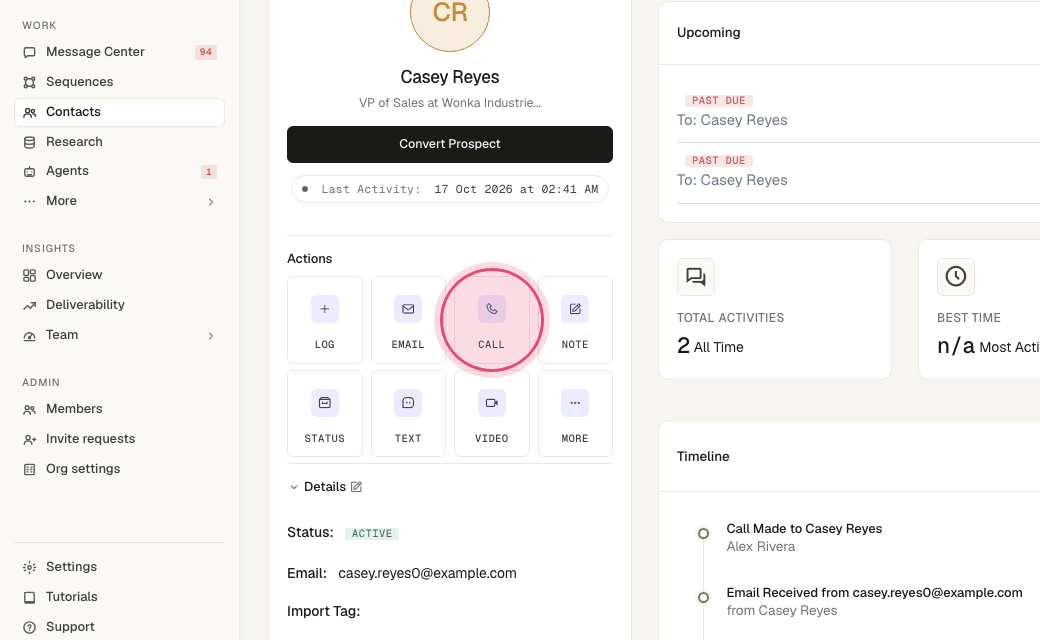Click the EMAIL action button

point(408,320)
